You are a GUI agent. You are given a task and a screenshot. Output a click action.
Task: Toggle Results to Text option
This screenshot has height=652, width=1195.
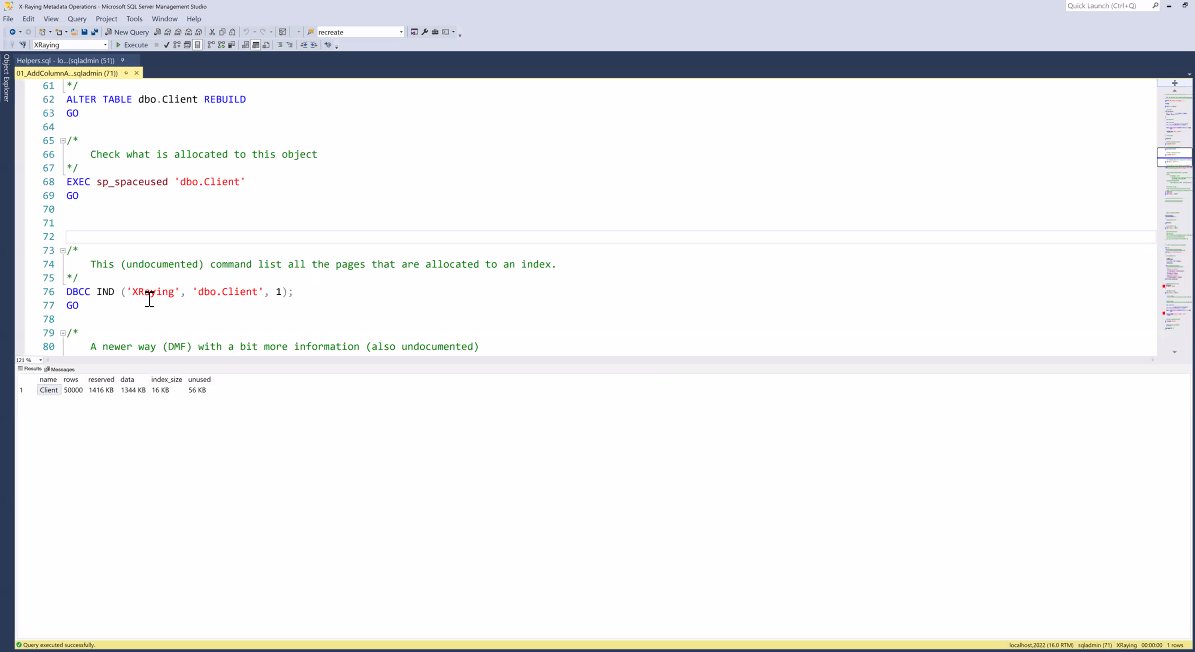tap(245, 45)
